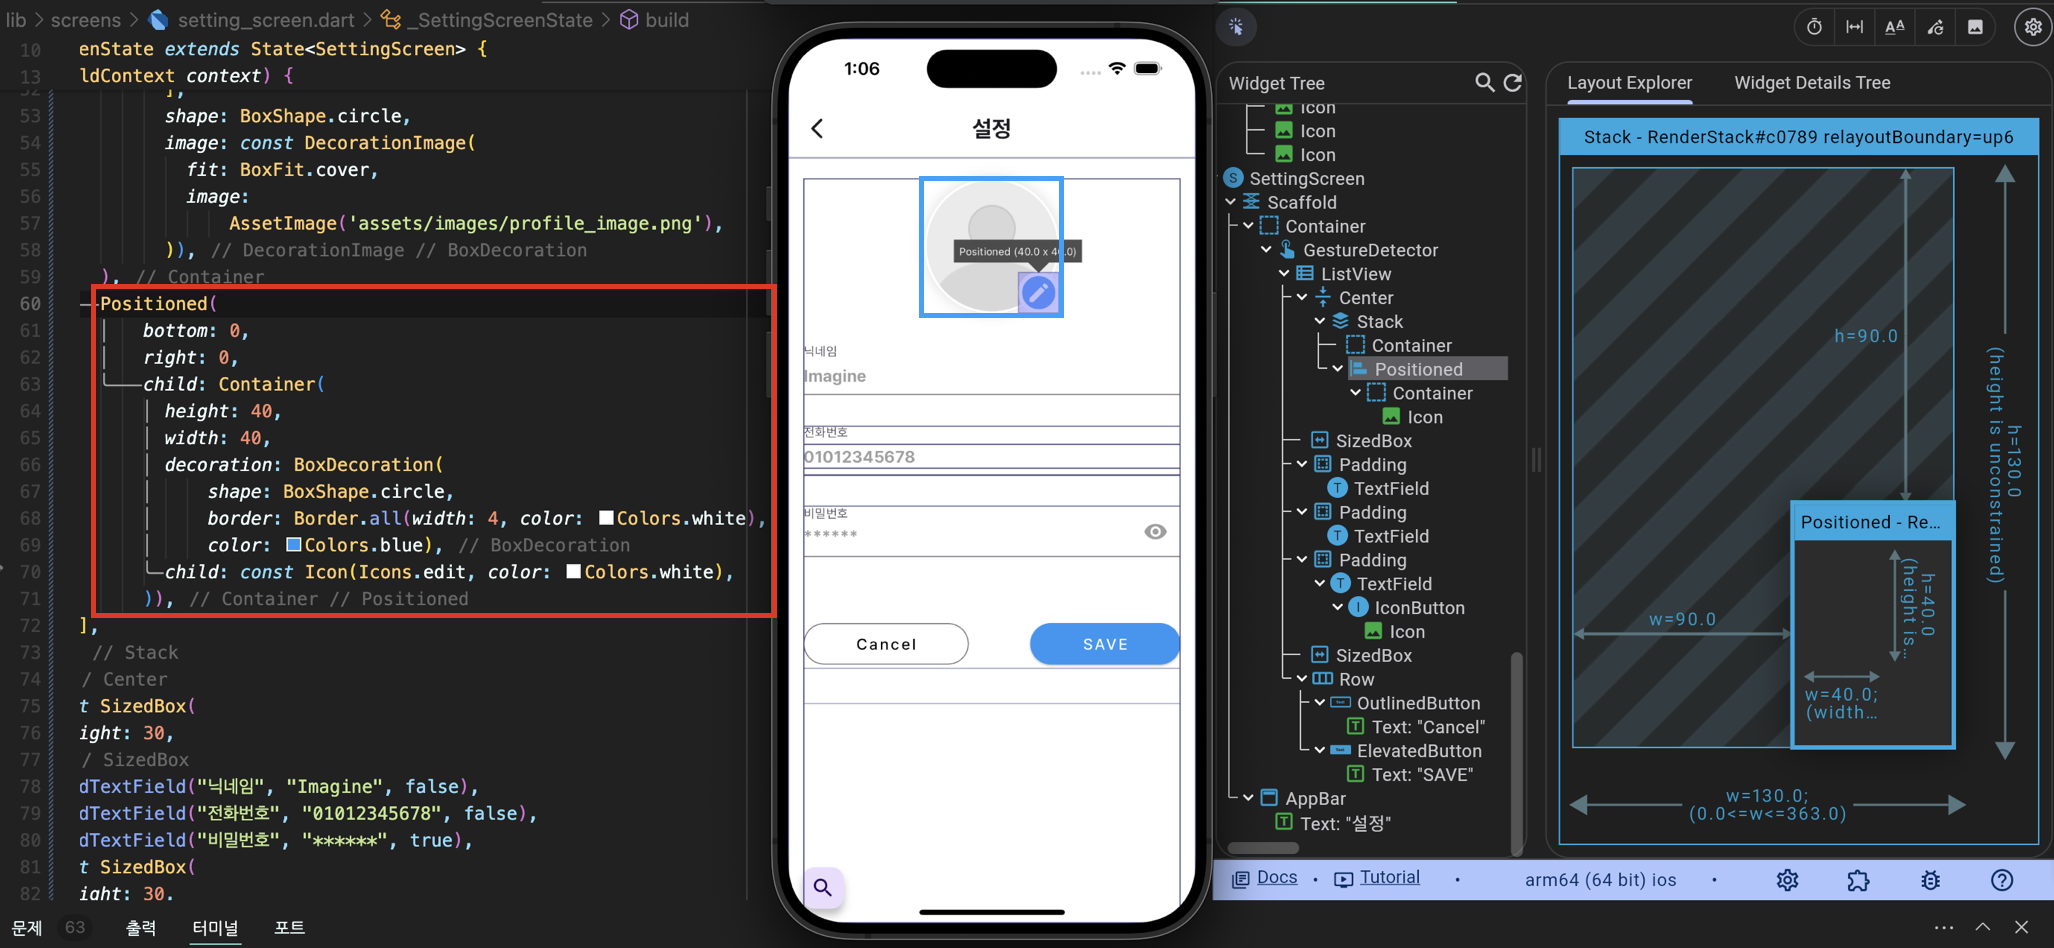The height and width of the screenshot is (948, 2054).
Task: Toggle the Highlight Oversized Images icon
Action: 1975,27
